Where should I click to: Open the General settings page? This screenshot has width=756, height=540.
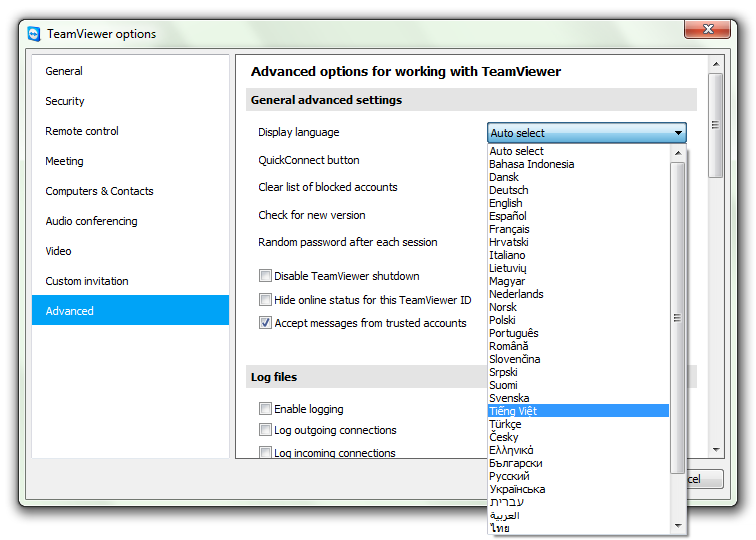[x=130, y=71]
